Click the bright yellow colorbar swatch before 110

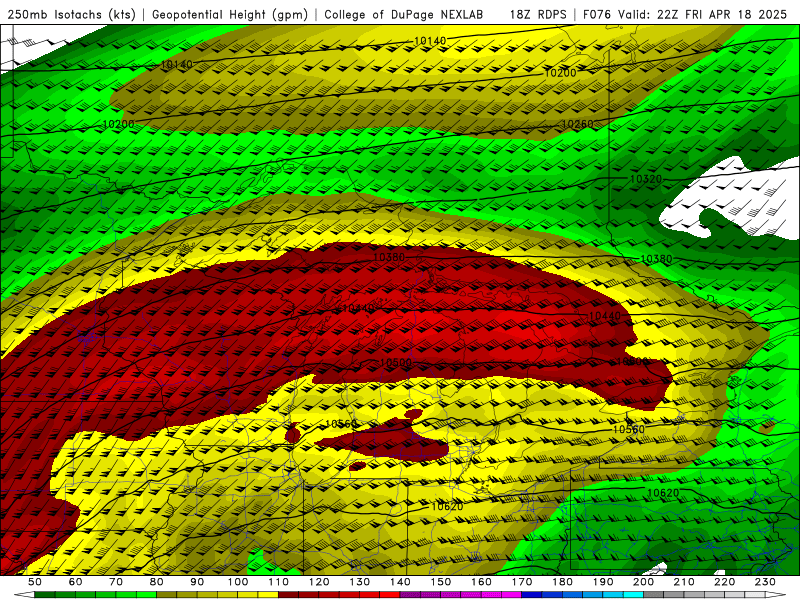[x=268, y=595]
